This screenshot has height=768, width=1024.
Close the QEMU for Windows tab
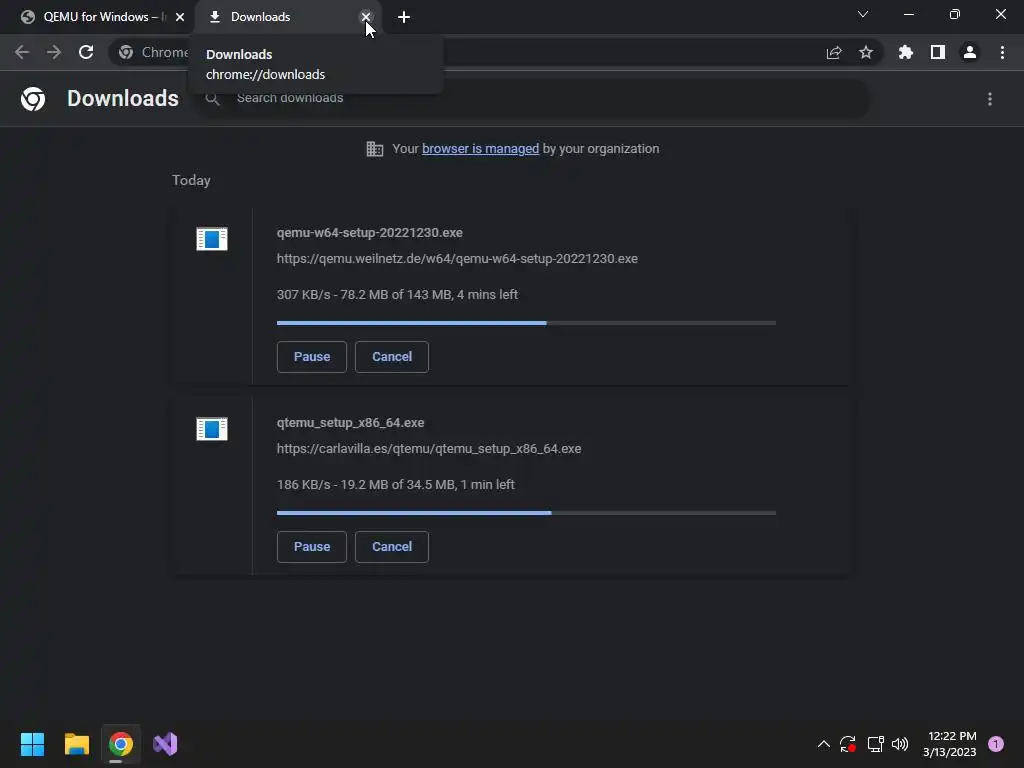[x=180, y=17]
